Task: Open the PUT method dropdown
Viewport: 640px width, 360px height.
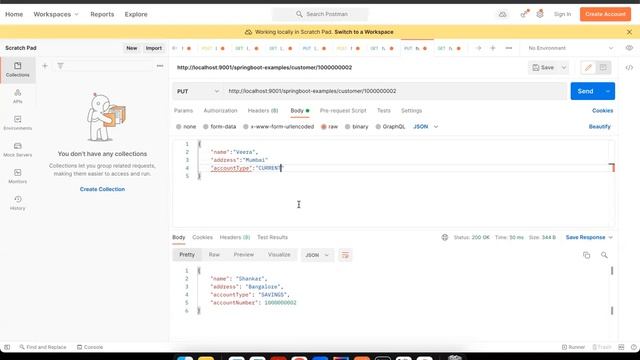Action: pyautogui.click(x=198, y=91)
